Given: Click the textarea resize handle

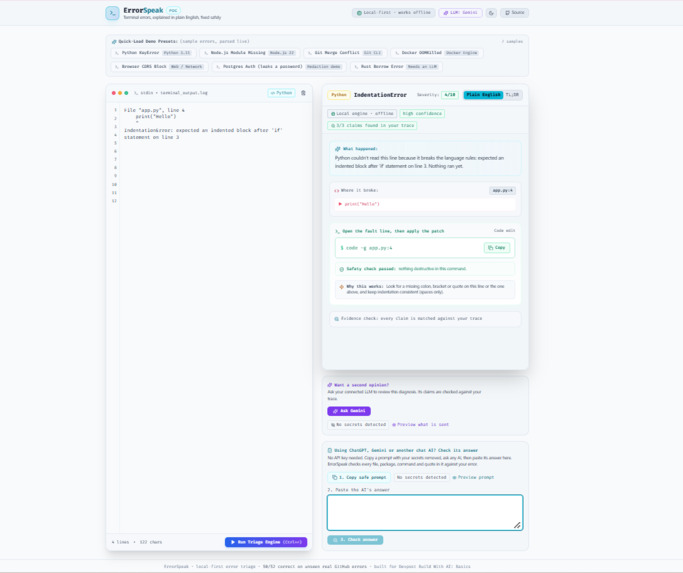Looking at the screenshot, I should coord(517,525).
